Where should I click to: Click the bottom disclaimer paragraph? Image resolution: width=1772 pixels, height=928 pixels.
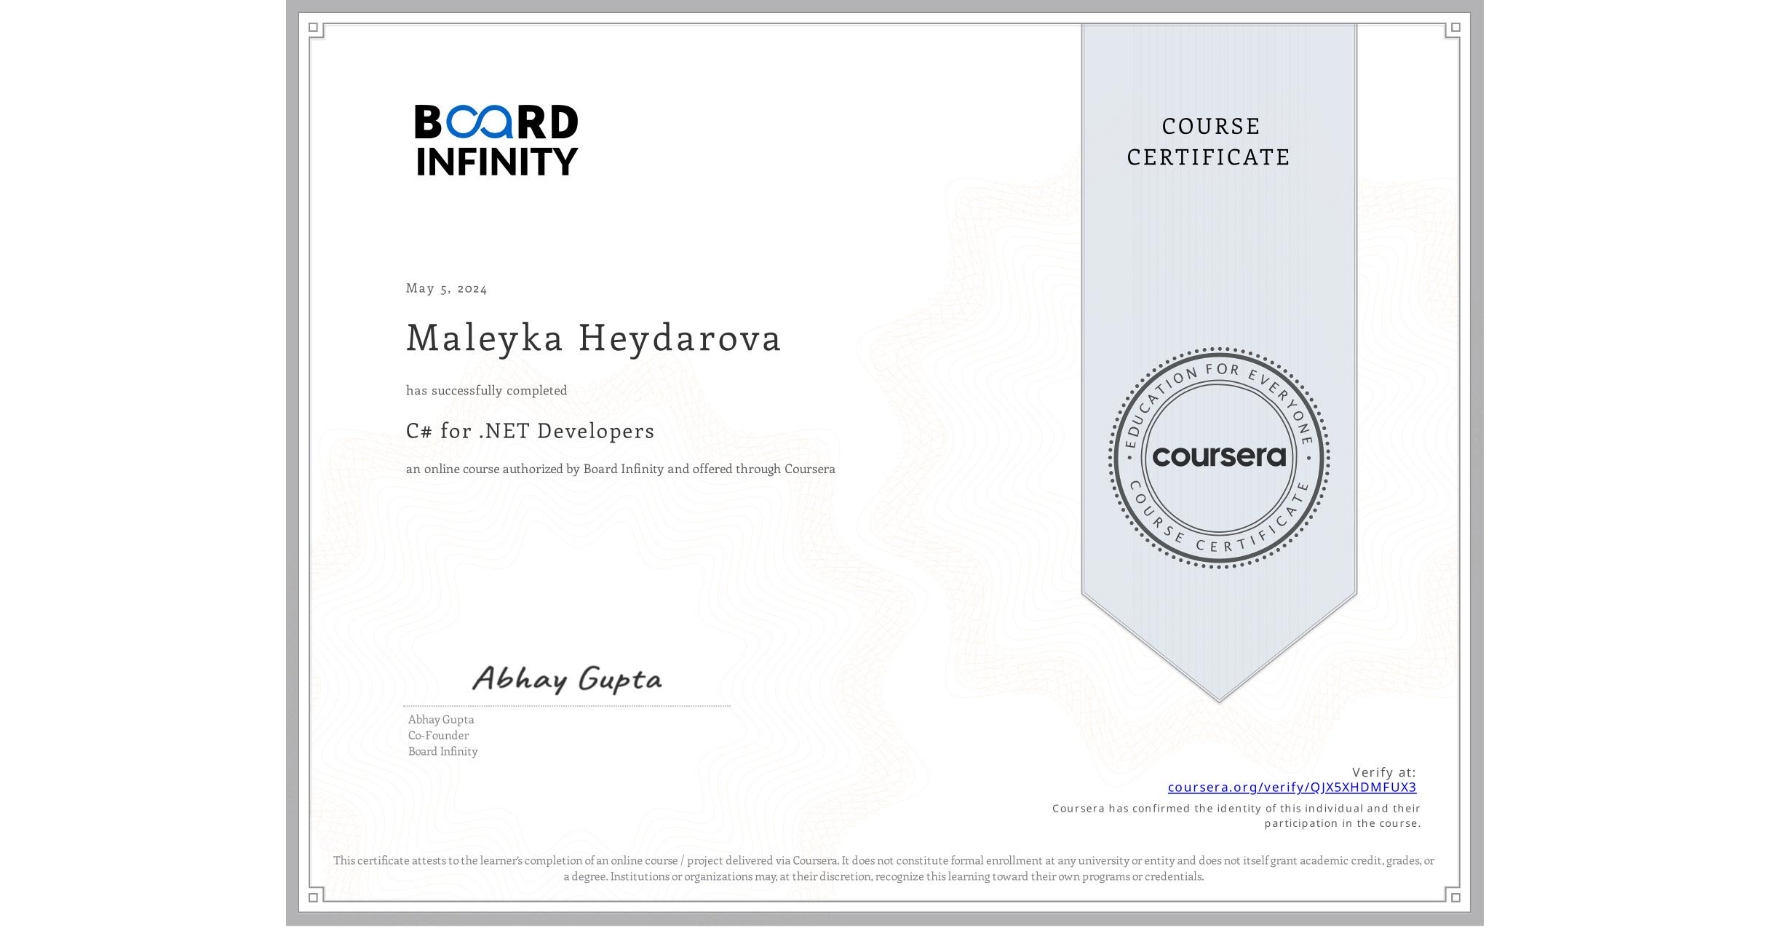point(884,867)
